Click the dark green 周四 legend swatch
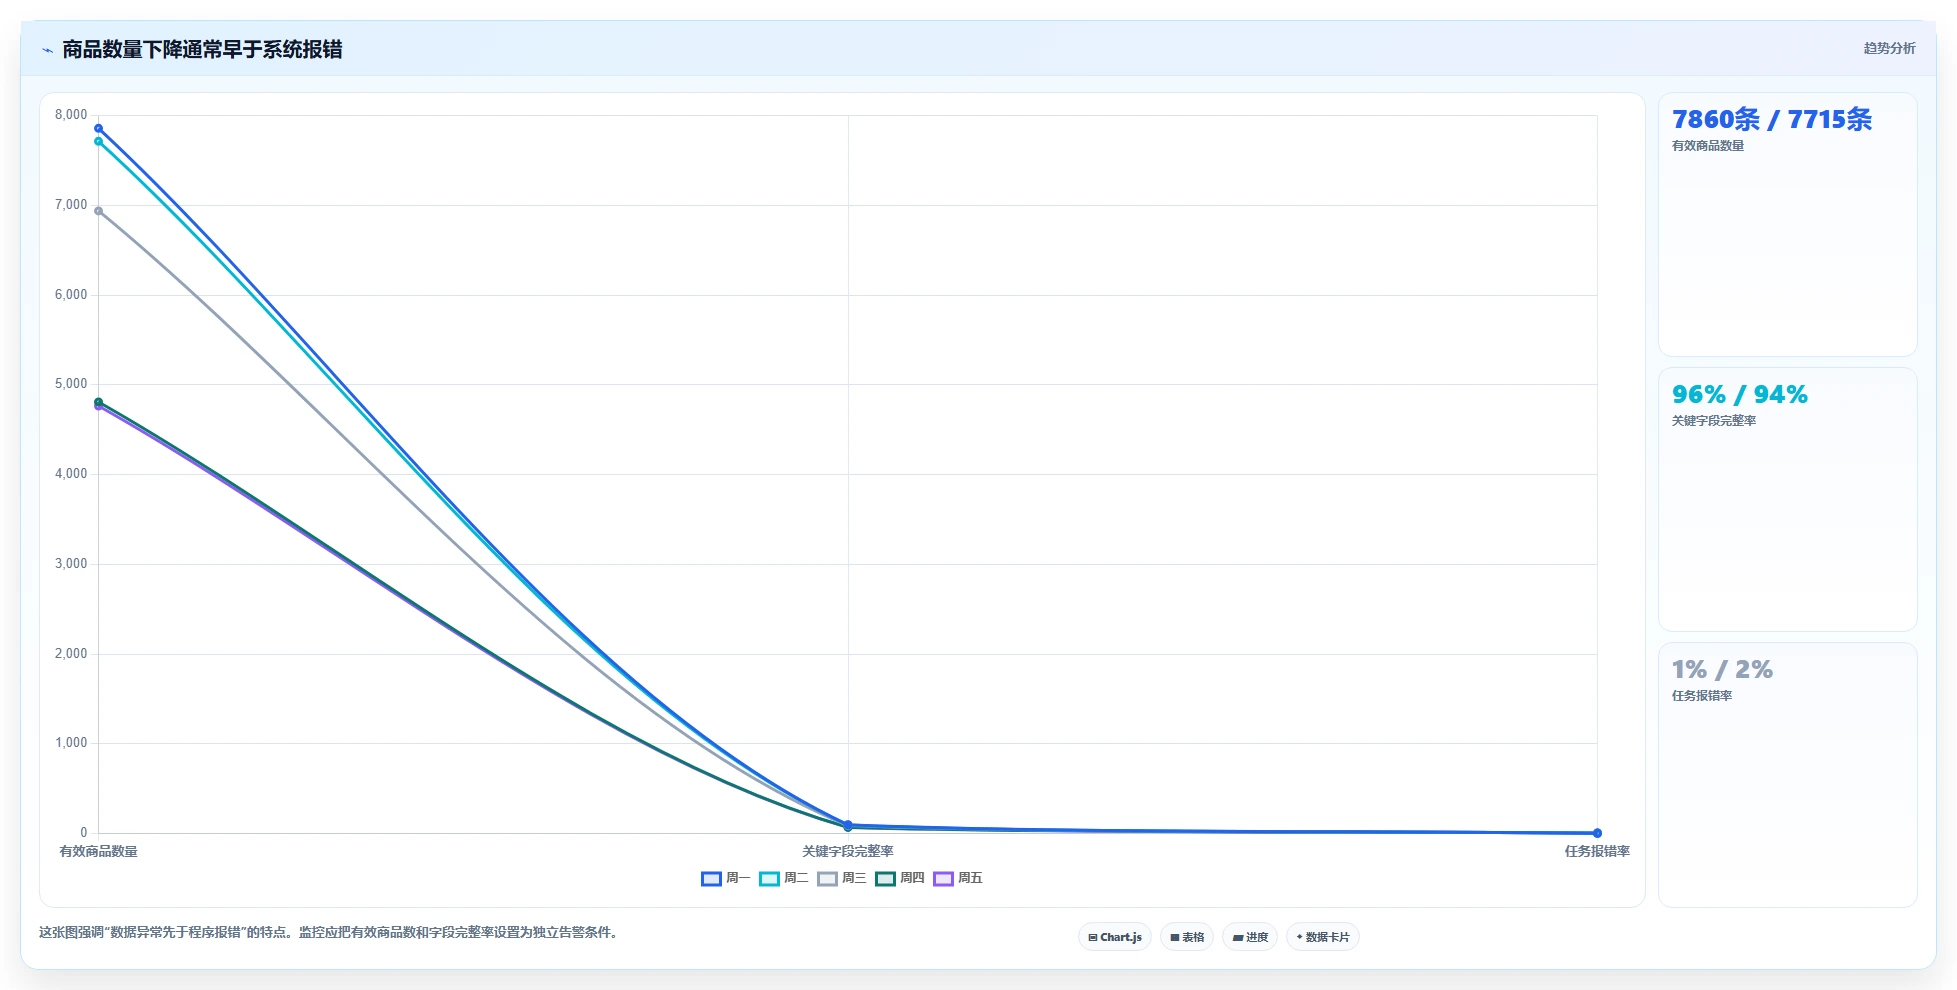This screenshot has width=1957, height=990. pos(885,878)
